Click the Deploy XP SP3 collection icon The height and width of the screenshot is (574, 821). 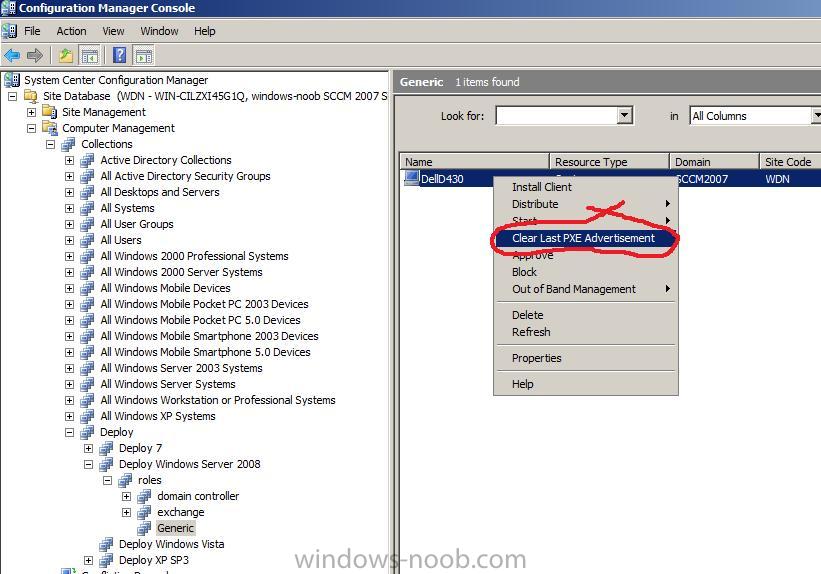coord(106,560)
